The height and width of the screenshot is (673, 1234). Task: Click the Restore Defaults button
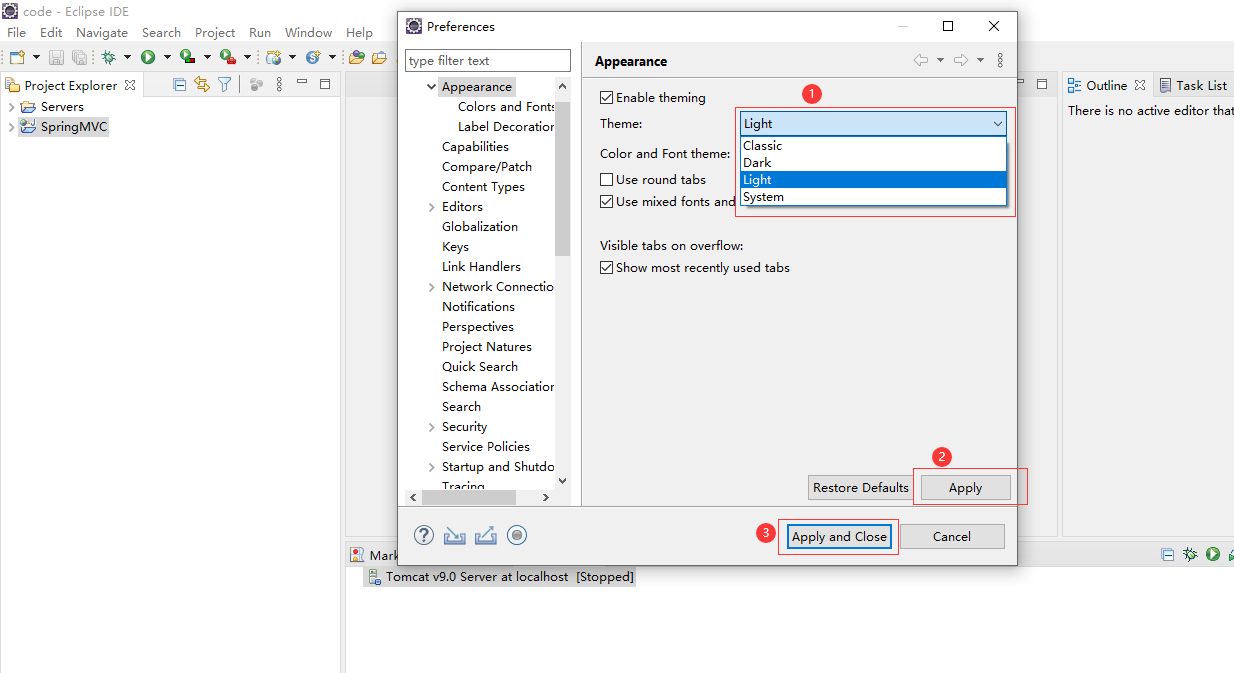(861, 488)
